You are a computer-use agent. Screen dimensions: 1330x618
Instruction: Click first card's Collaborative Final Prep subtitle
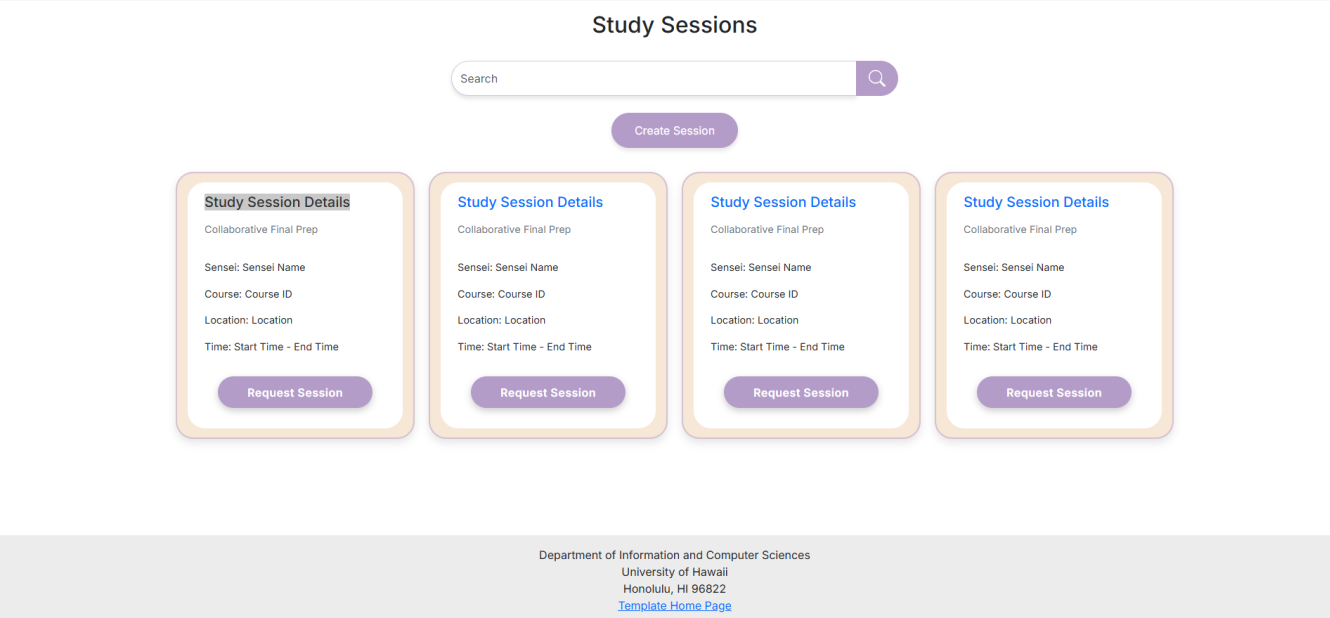point(261,230)
